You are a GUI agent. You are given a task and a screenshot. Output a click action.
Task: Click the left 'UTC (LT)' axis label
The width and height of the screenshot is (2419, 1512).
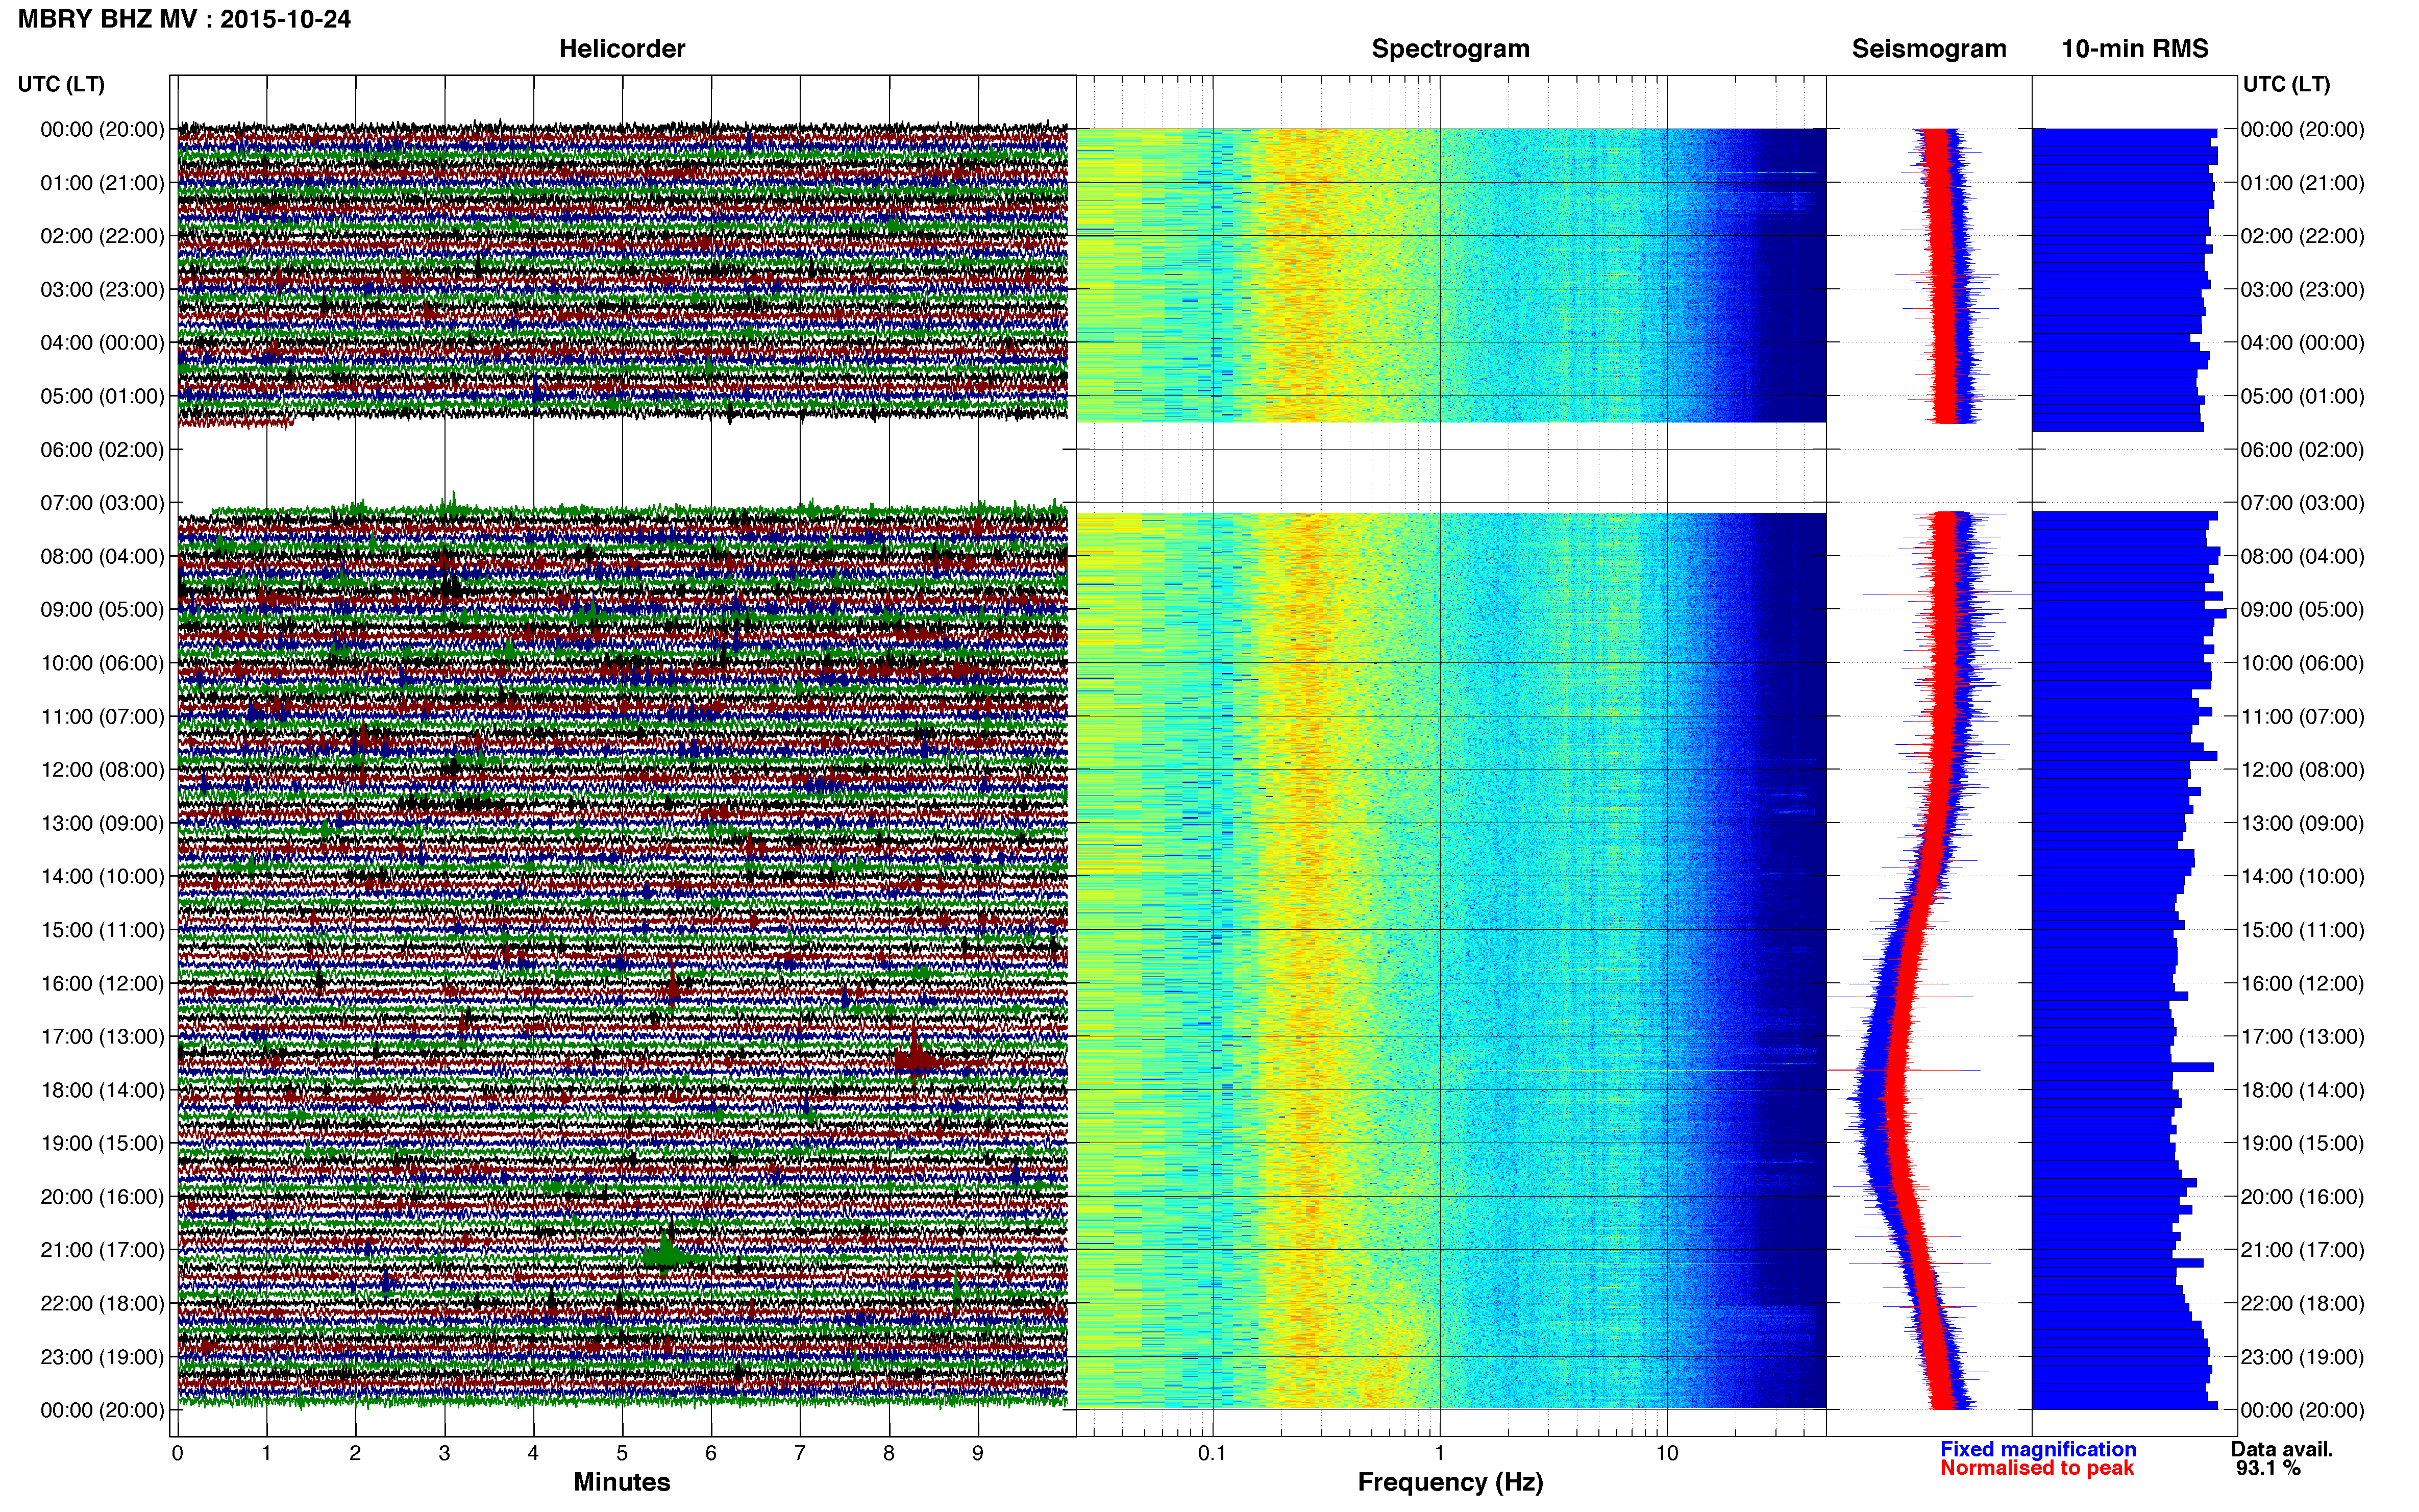coord(61,84)
